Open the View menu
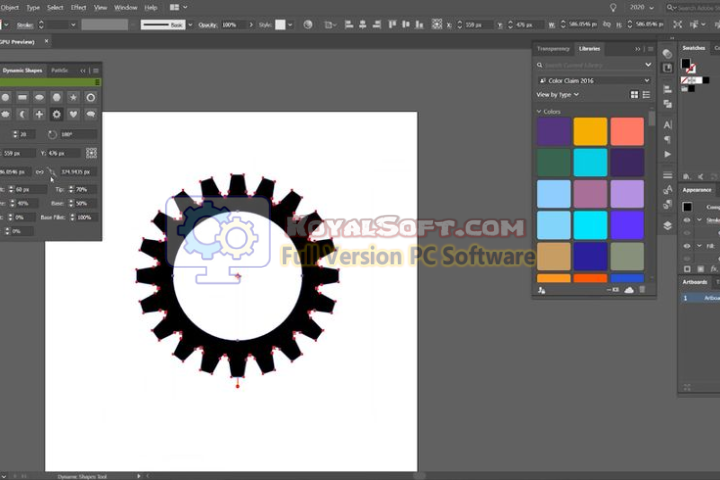 (100, 7)
